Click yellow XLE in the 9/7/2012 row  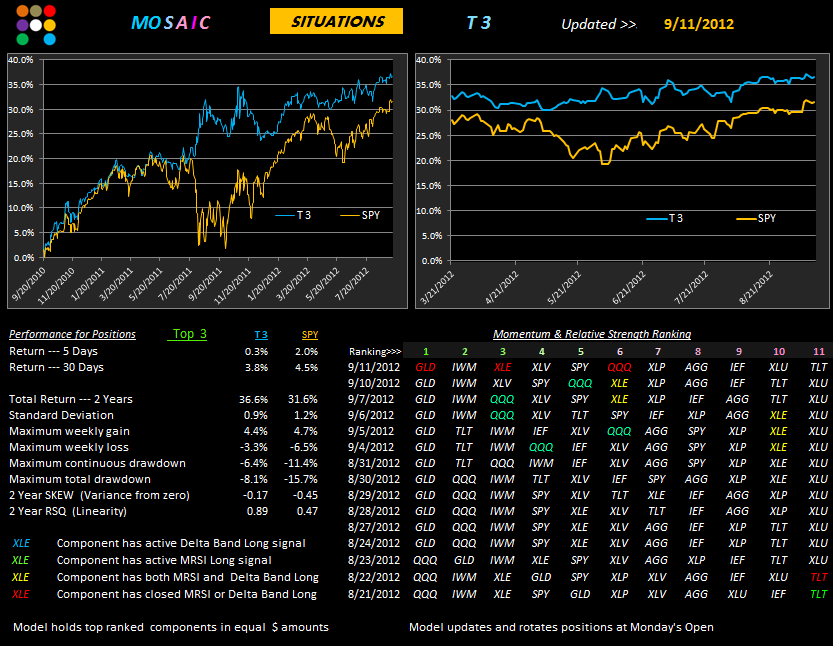coord(619,399)
